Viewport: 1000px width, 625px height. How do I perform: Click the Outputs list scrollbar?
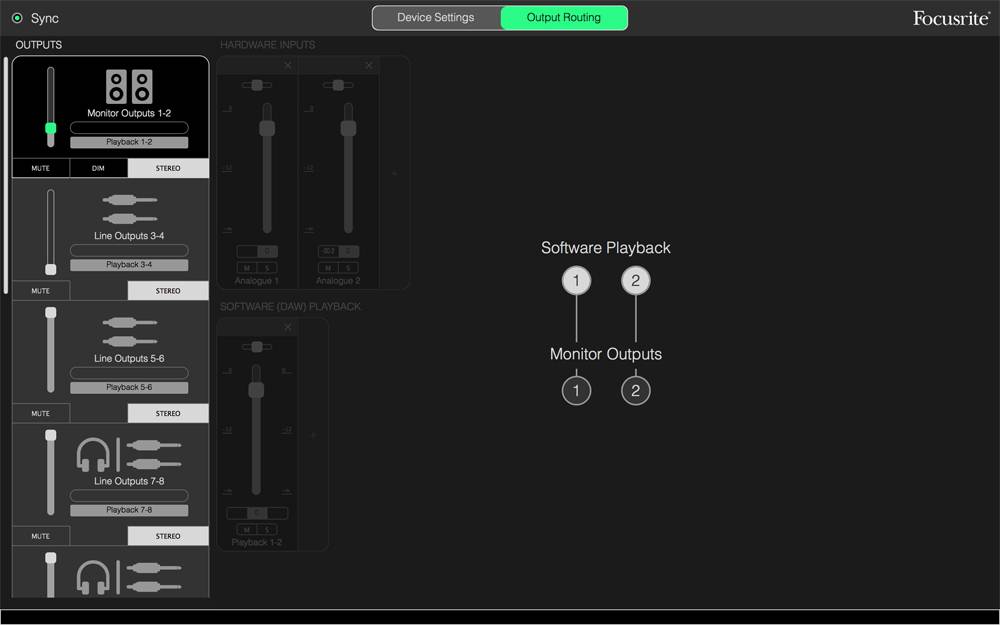click(6, 175)
